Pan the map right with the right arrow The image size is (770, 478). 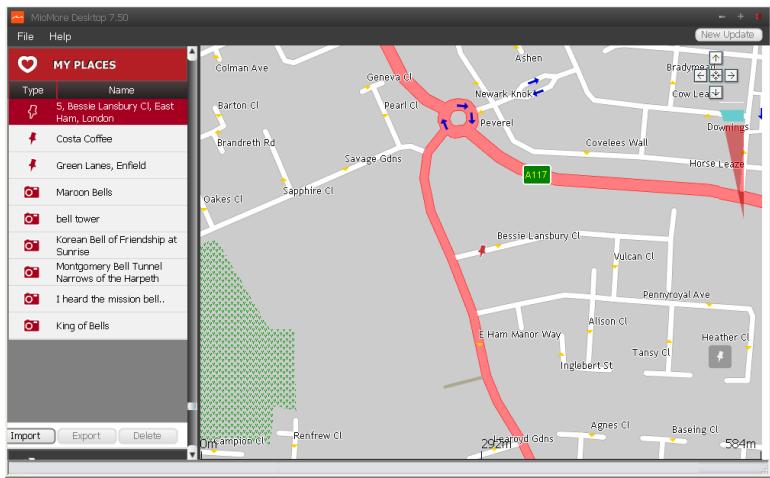click(x=731, y=76)
